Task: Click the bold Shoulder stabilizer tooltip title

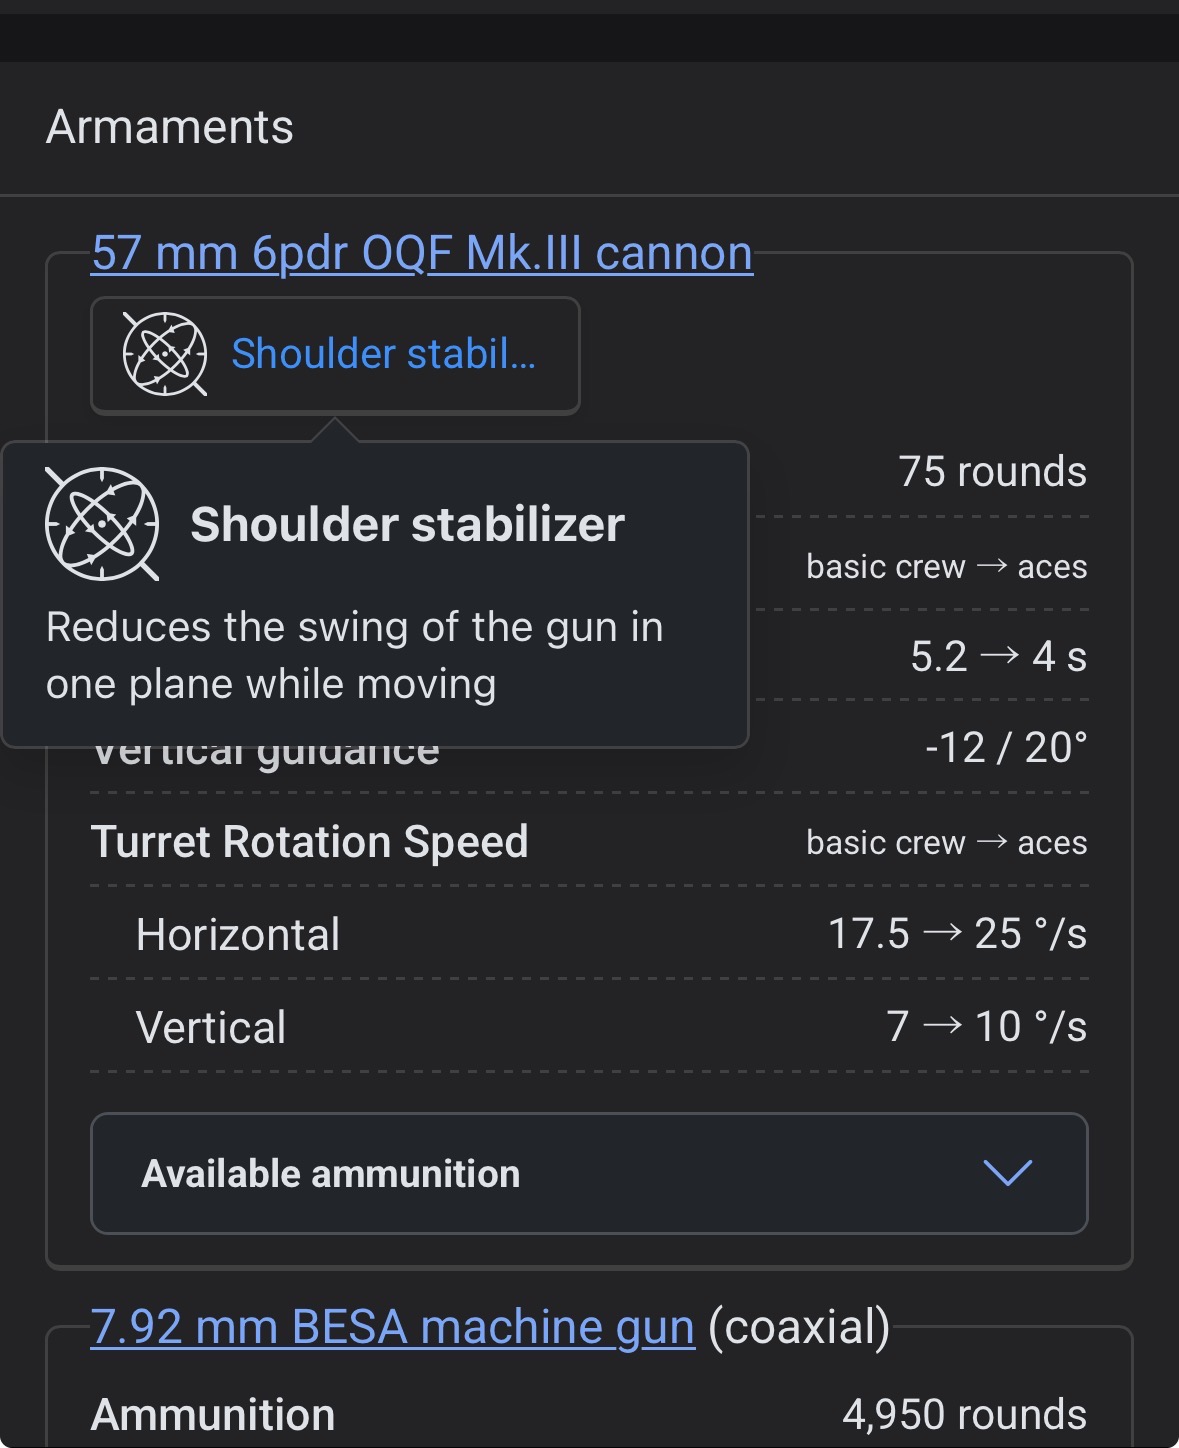Action: [x=407, y=524]
